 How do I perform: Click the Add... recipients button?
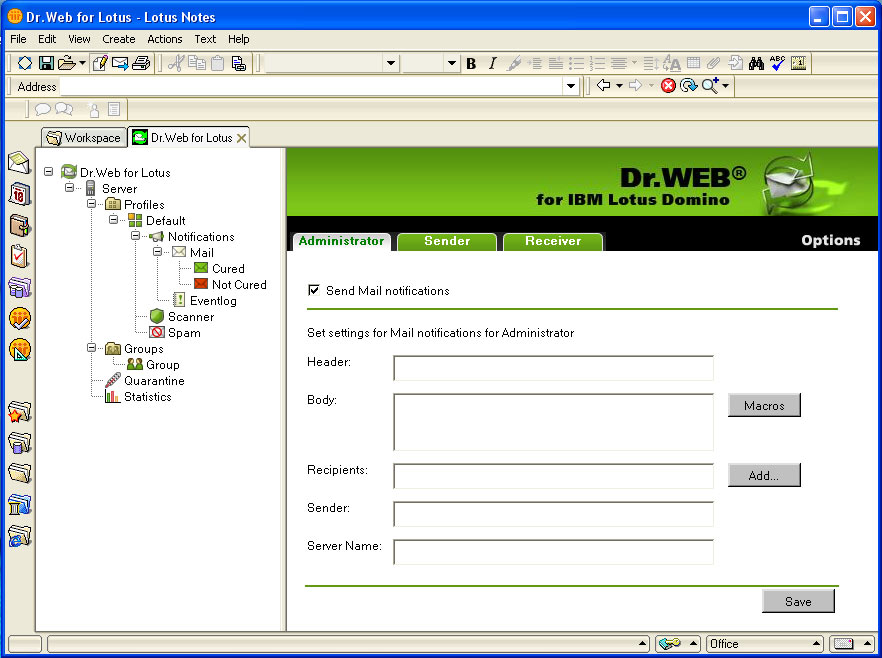coord(764,475)
